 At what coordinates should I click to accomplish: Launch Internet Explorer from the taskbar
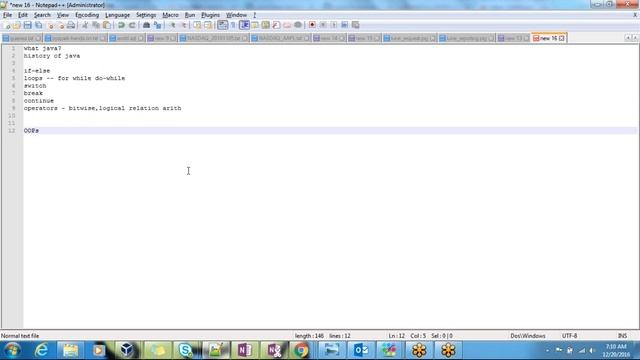coord(41,350)
